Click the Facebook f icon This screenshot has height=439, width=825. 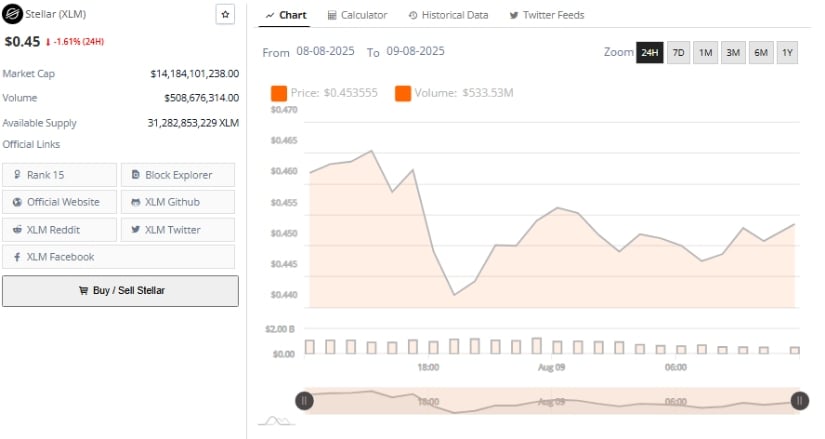tap(17, 257)
